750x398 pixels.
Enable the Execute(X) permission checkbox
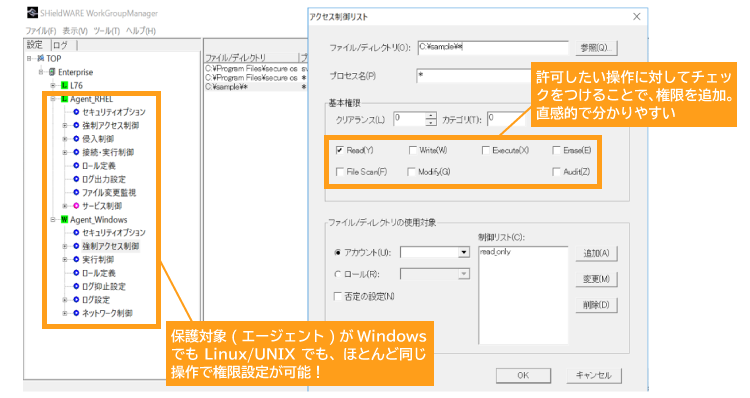[485, 150]
